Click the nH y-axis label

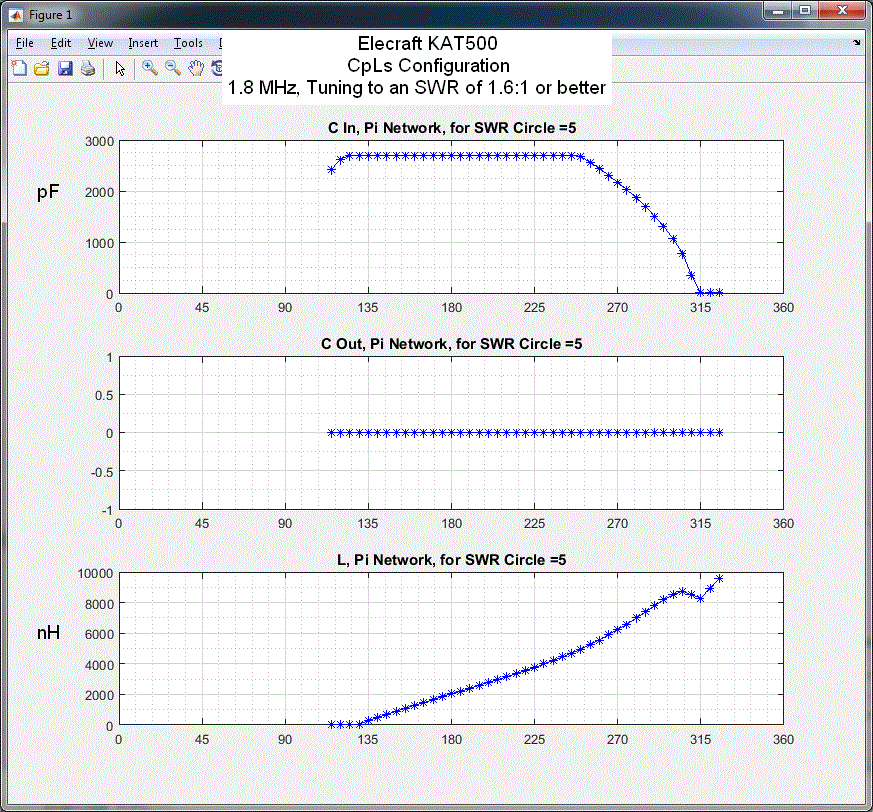click(x=48, y=633)
